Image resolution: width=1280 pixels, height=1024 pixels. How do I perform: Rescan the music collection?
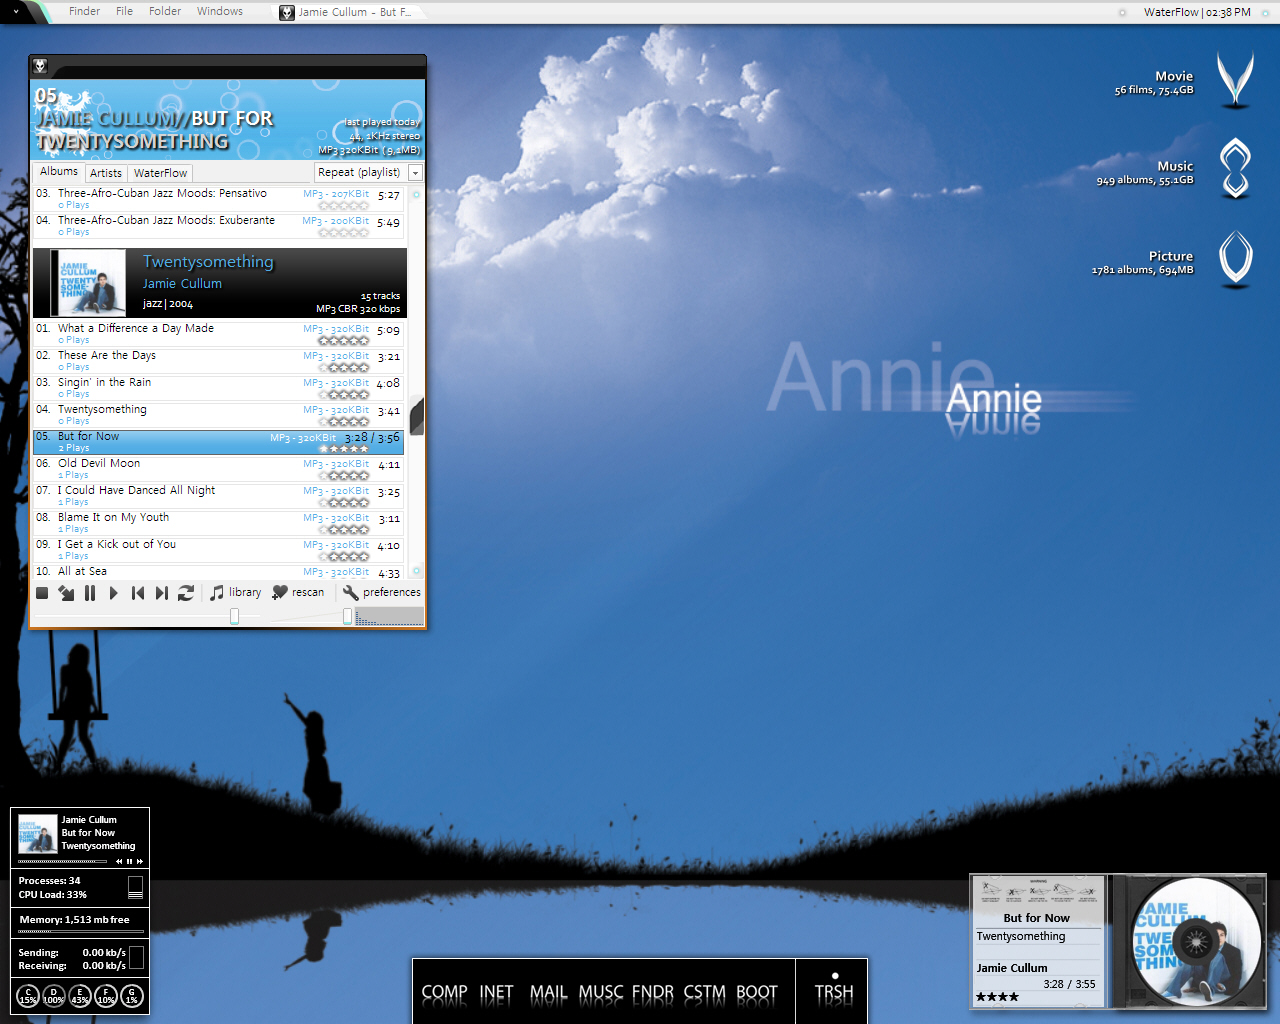click(x=298, y=593)
